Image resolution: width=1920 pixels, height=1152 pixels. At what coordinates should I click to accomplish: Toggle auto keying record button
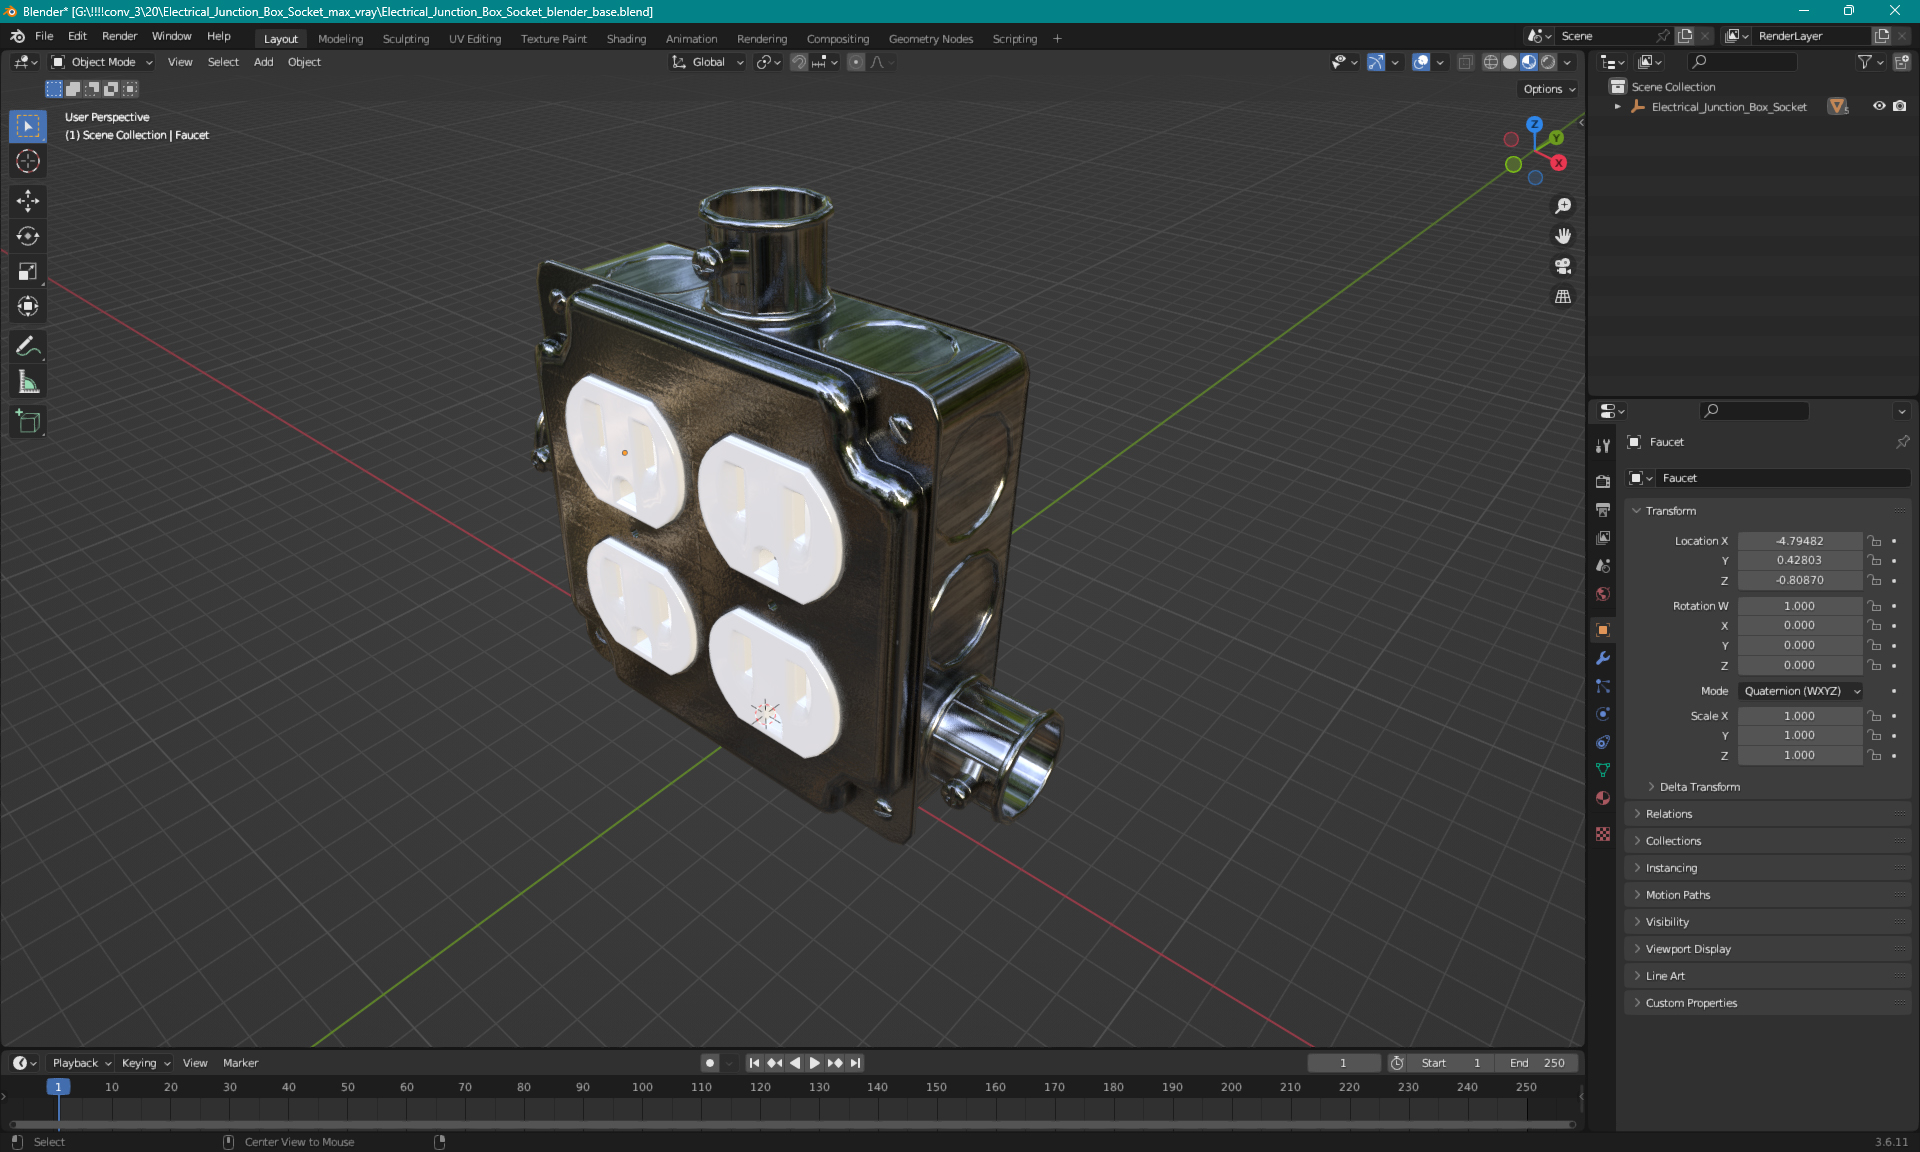[x=710, y=1063]
